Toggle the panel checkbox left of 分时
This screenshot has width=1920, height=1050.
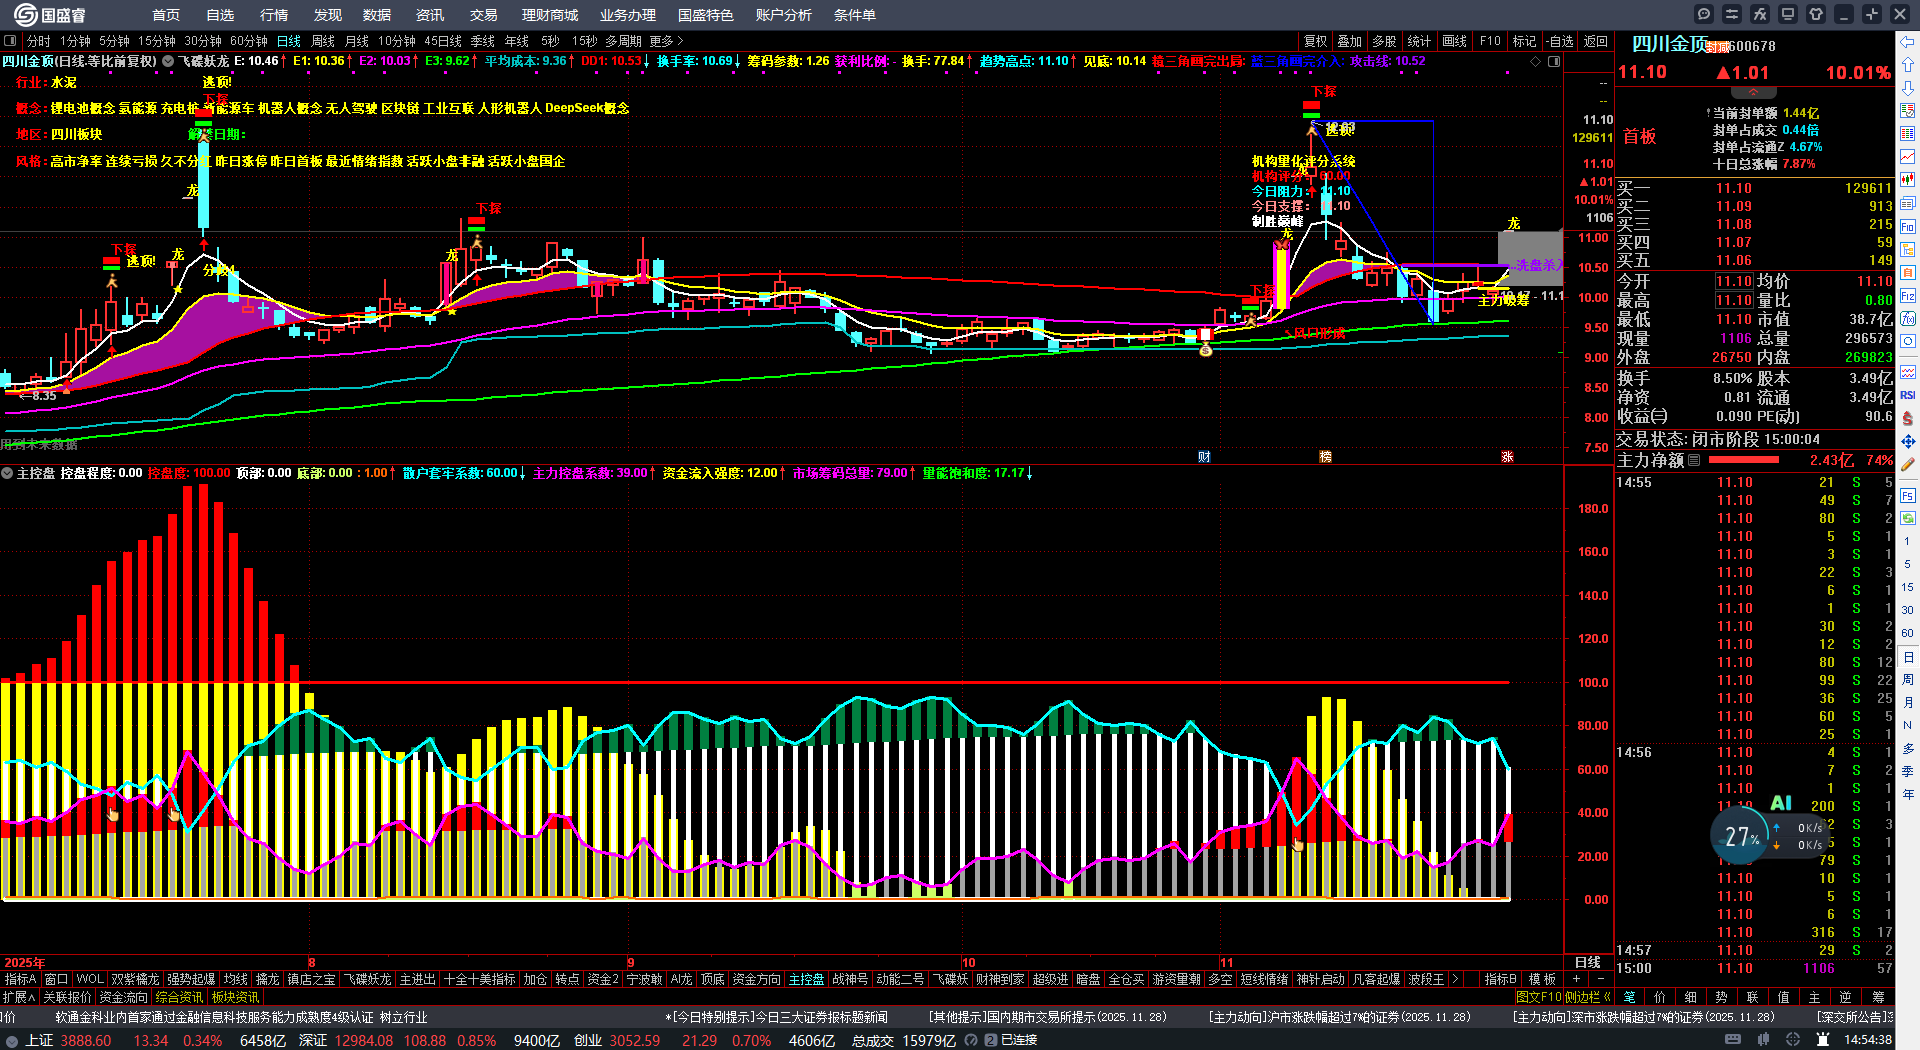(10, 41)
